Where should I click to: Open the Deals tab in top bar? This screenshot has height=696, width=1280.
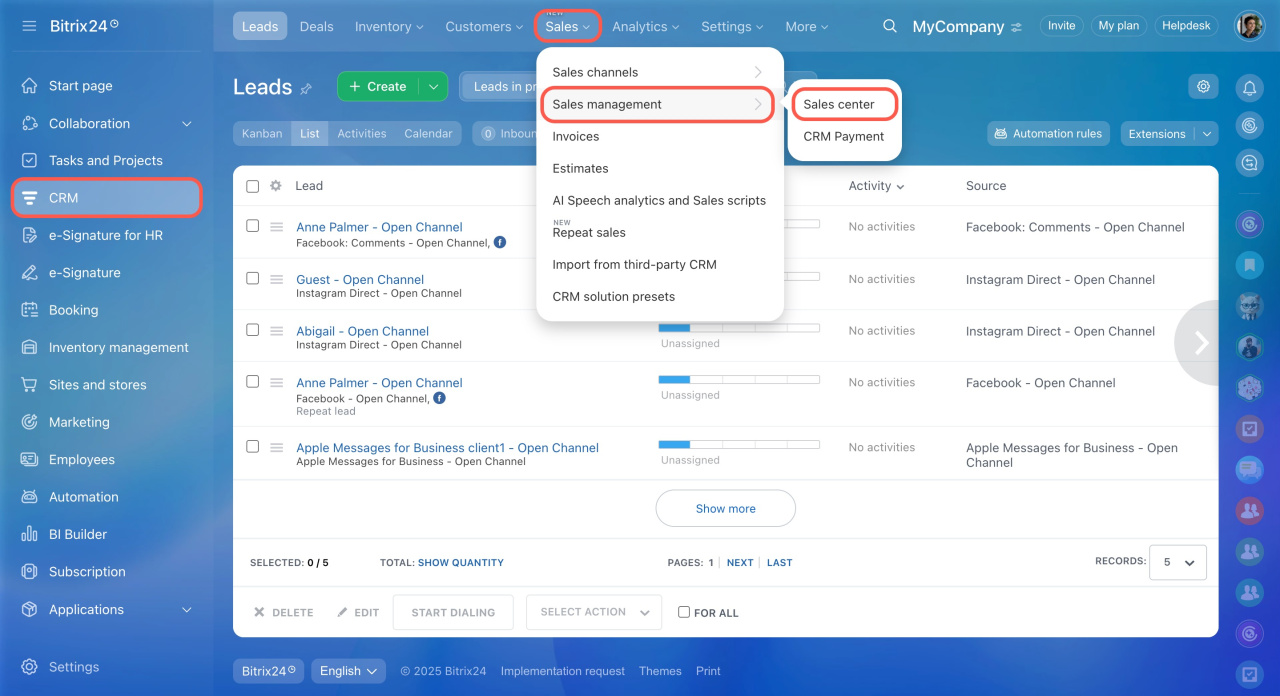316,27
